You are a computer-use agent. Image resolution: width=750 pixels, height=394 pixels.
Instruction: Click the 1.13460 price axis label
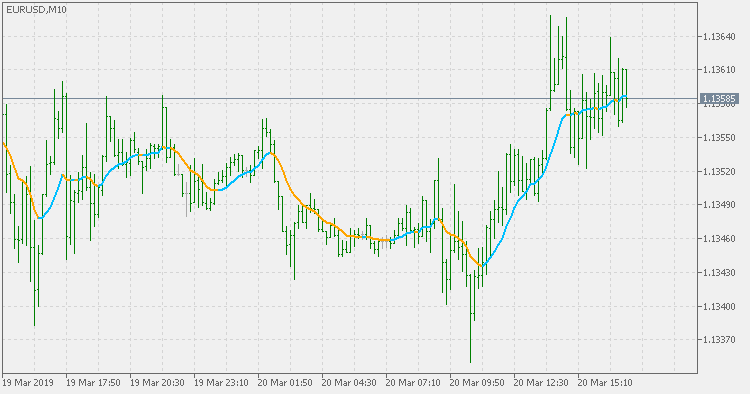tap(719, 239)
